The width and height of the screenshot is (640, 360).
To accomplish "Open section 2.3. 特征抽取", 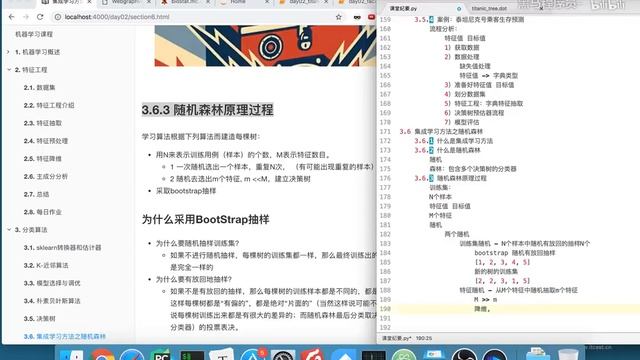I will click(x=43, y=123).
